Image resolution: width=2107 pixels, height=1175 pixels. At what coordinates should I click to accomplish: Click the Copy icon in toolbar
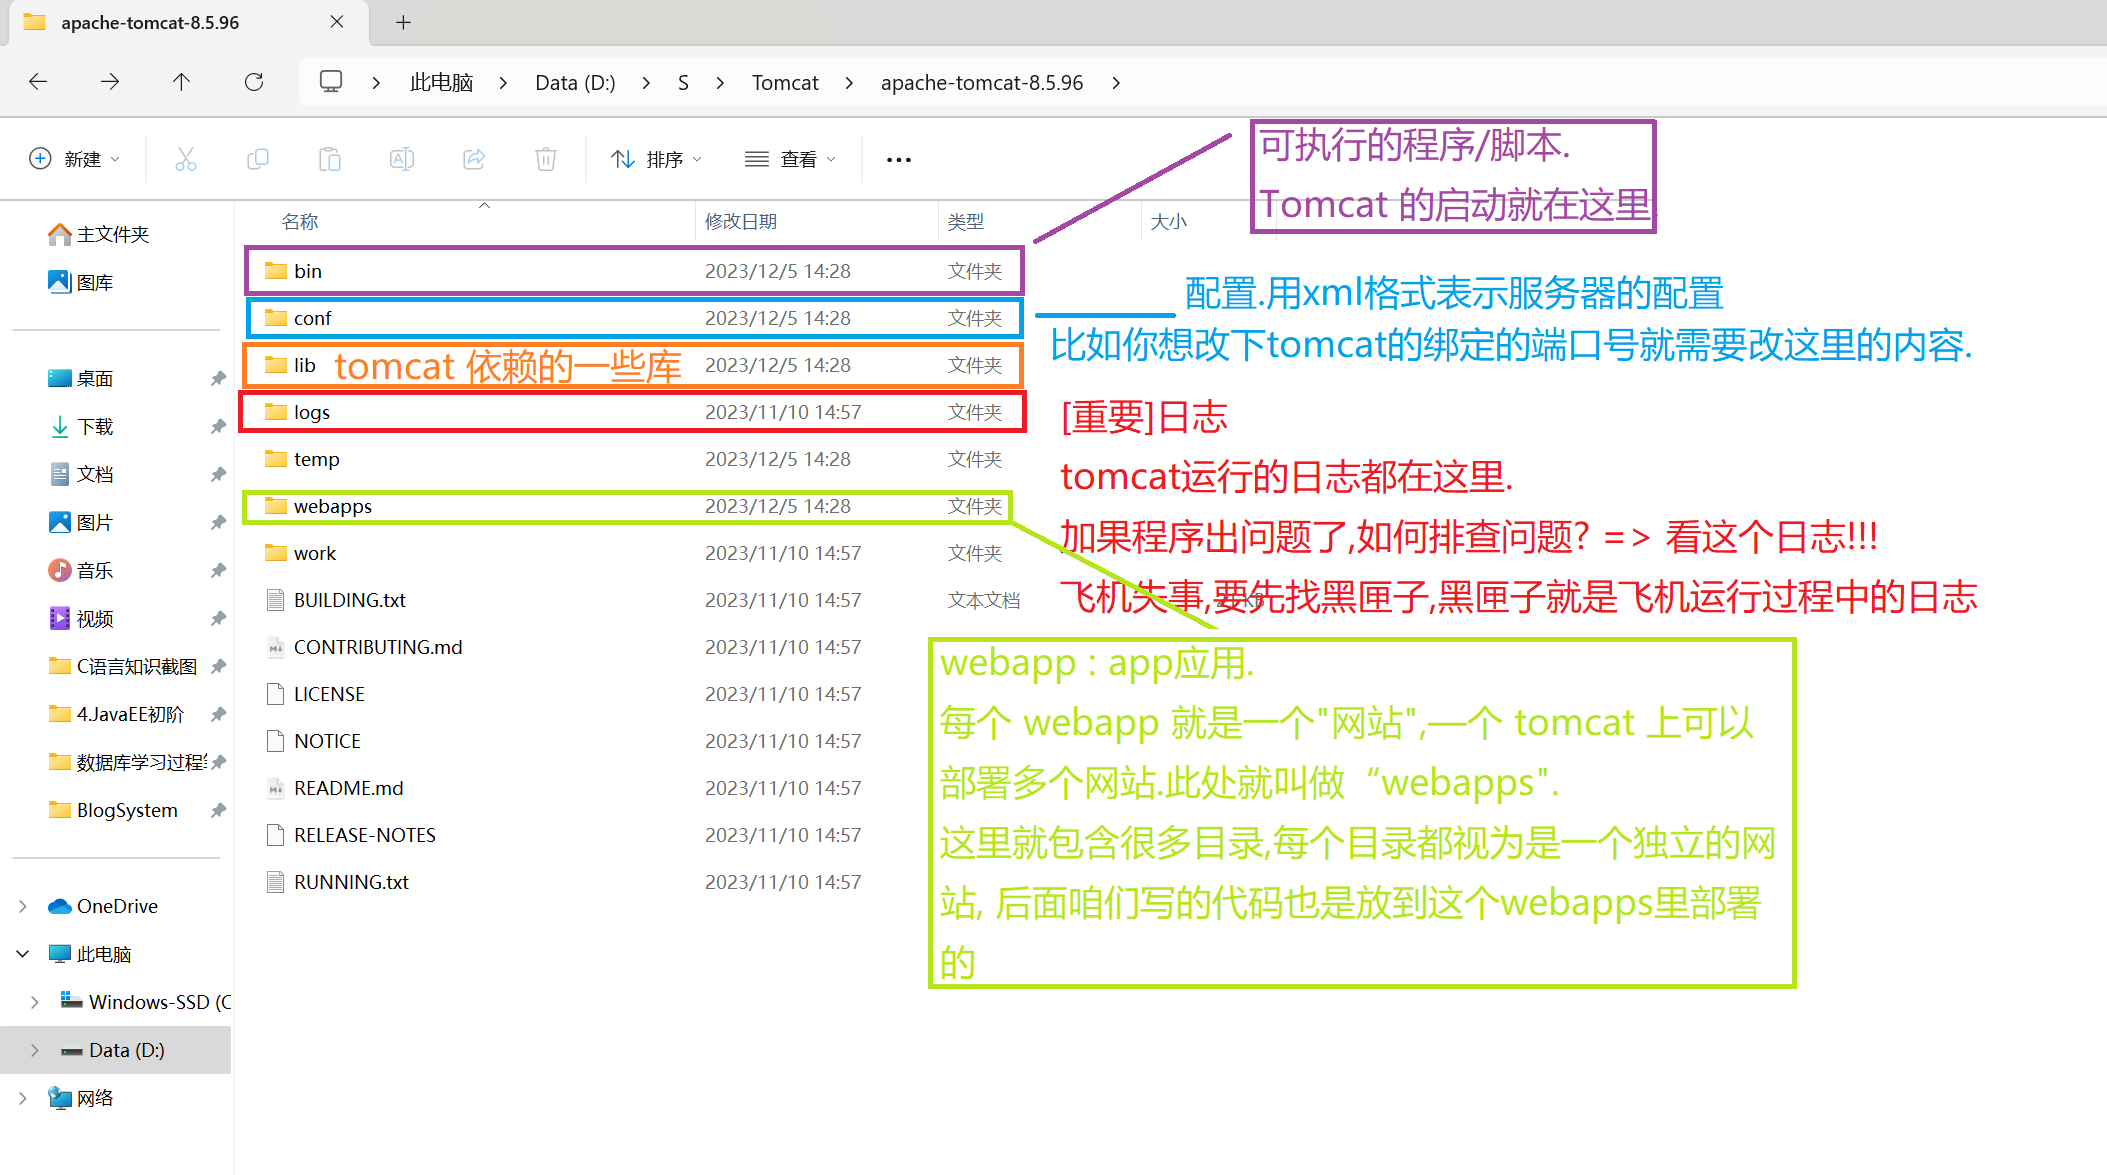(x=258, y=159)
